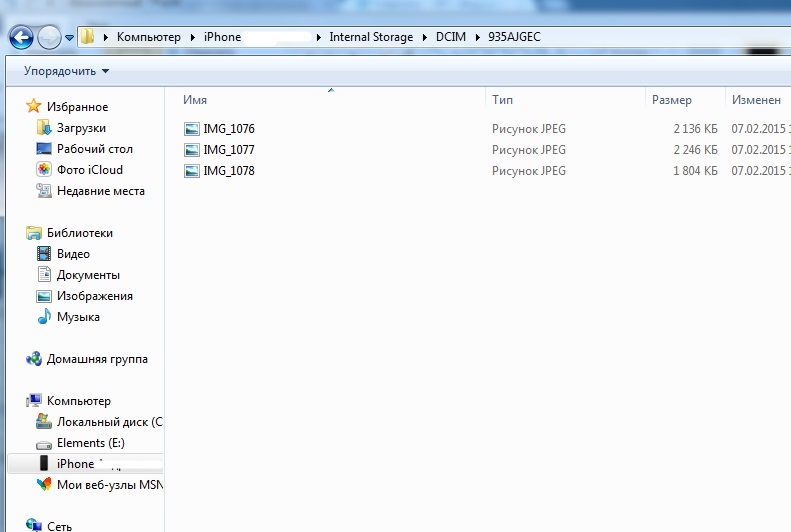Open the Видео library
Screen dimensions: 791x532
[73, 254]
